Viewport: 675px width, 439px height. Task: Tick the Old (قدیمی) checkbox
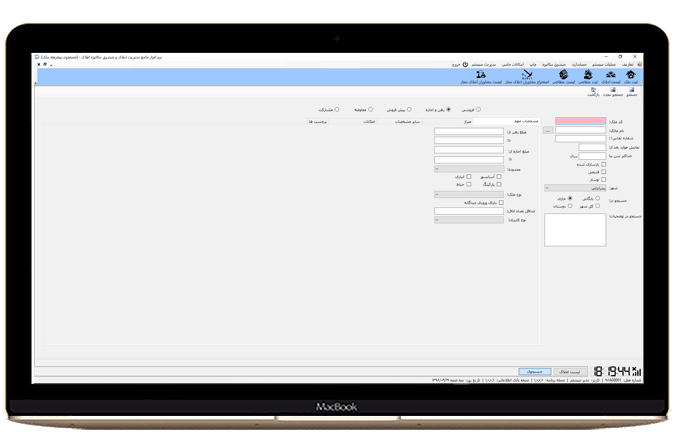point(604,172)
